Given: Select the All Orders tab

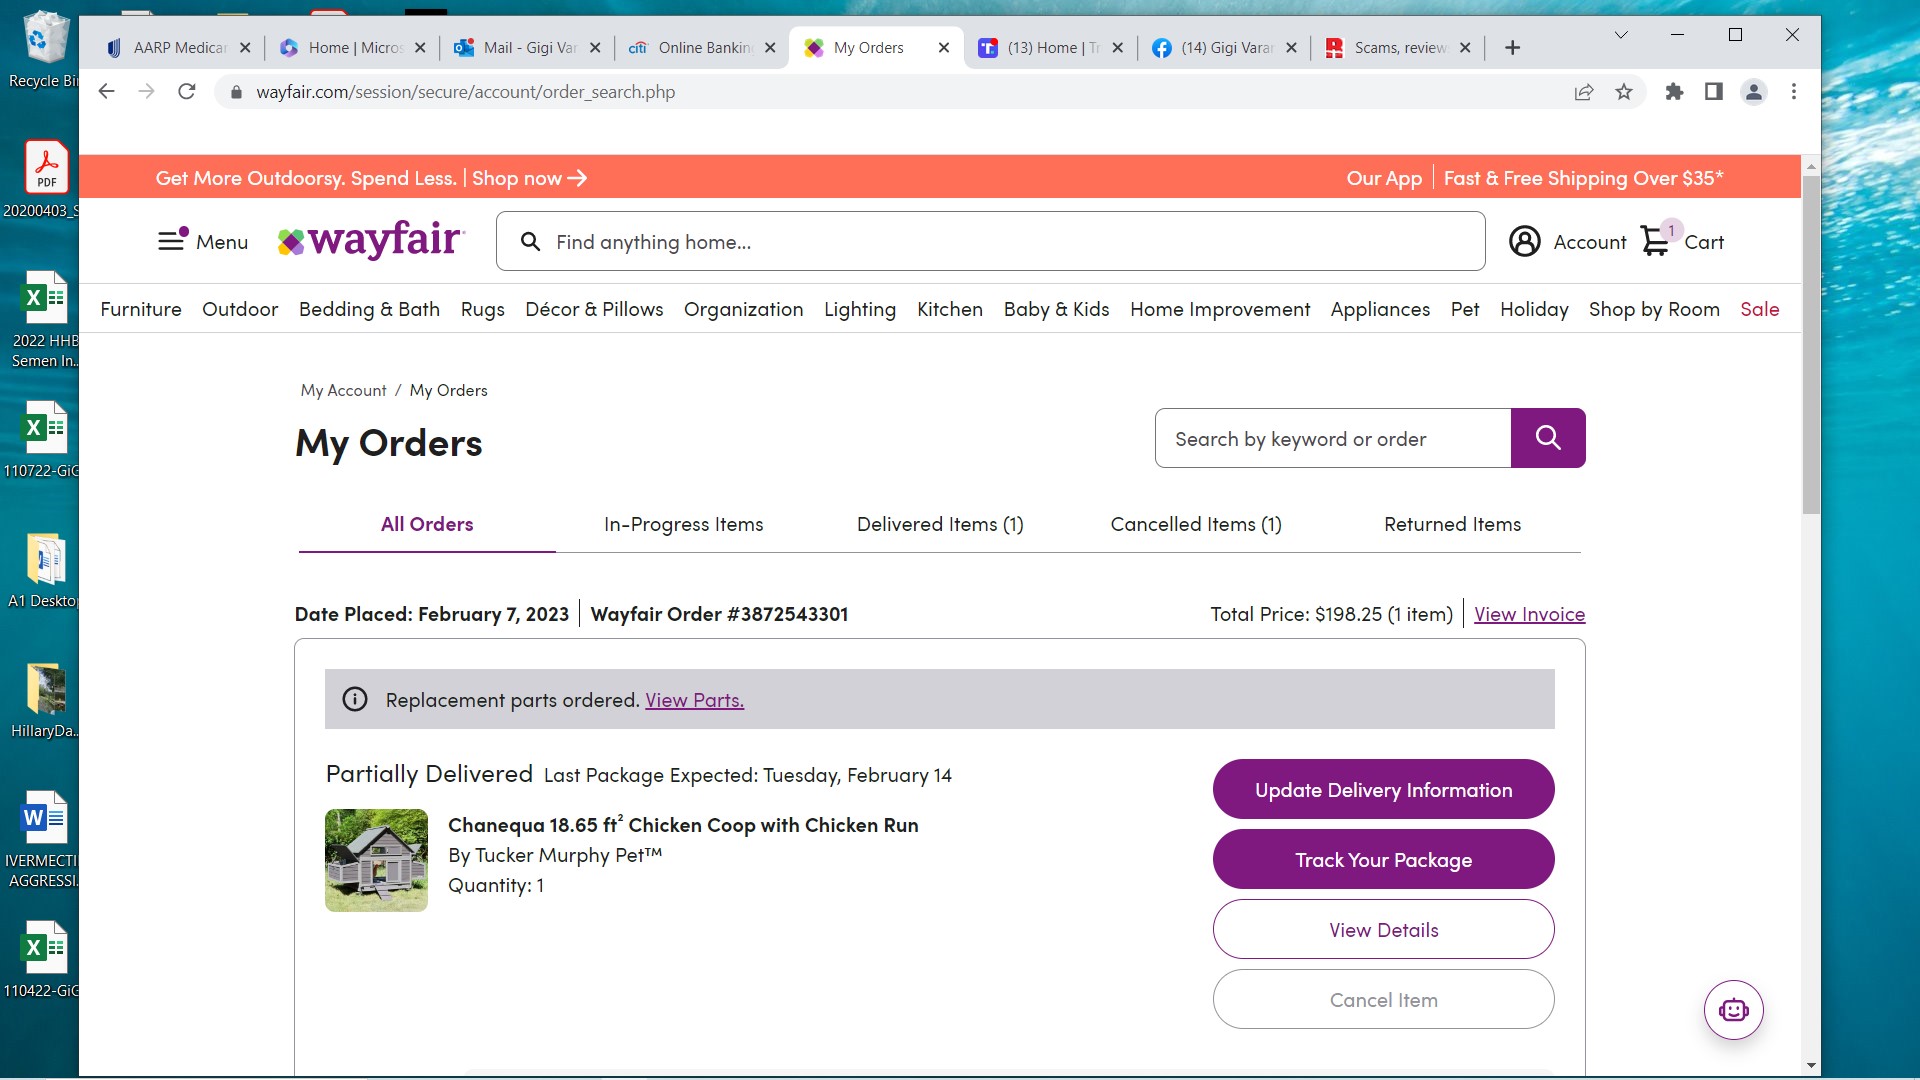Looking at the screenshot, I should click(427, 524).
